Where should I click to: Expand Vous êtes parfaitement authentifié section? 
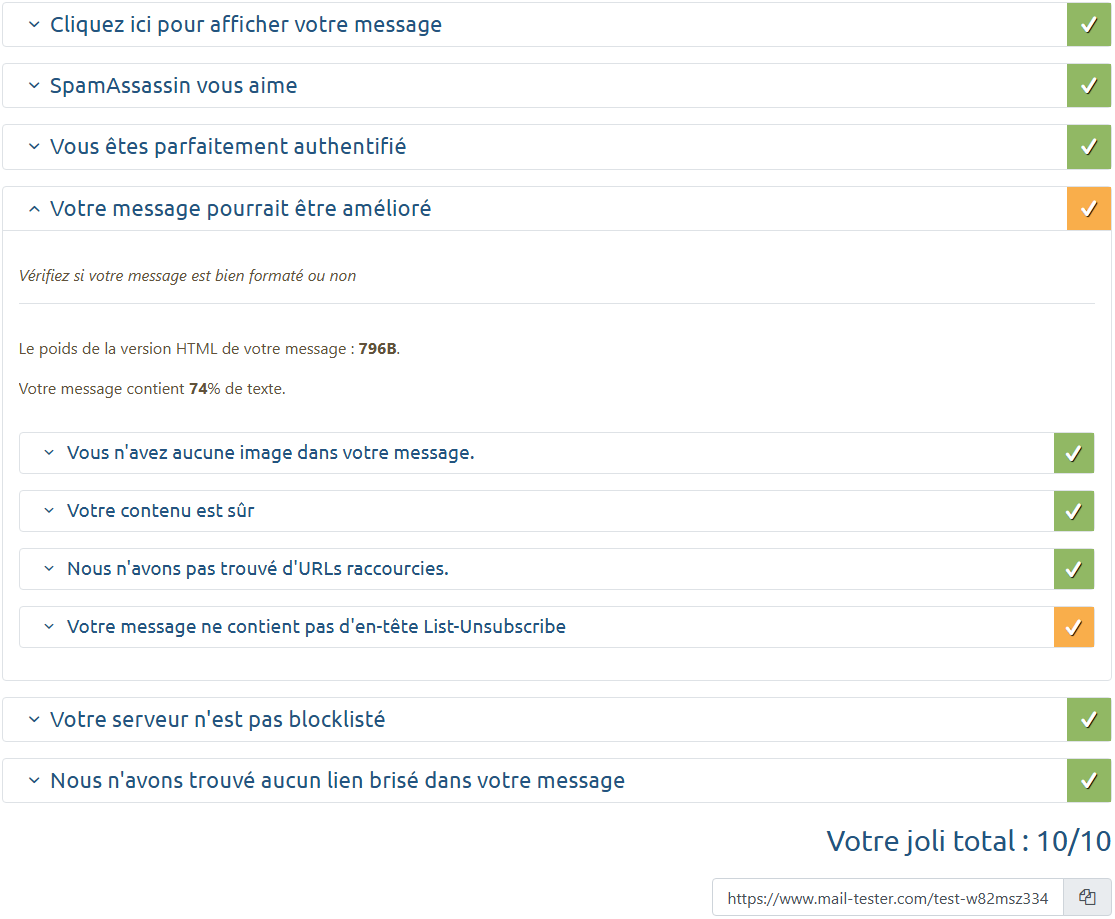[228, 147]
